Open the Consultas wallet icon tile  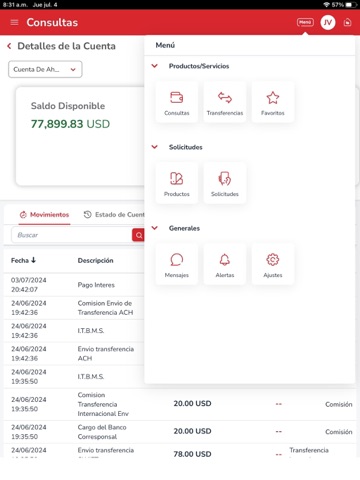(x=177, y=102)
